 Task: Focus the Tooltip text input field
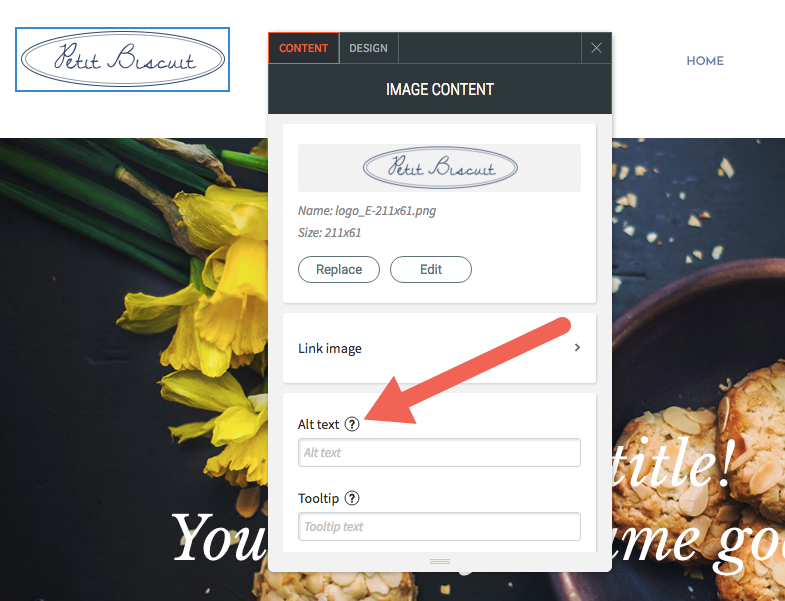point(440,526)
